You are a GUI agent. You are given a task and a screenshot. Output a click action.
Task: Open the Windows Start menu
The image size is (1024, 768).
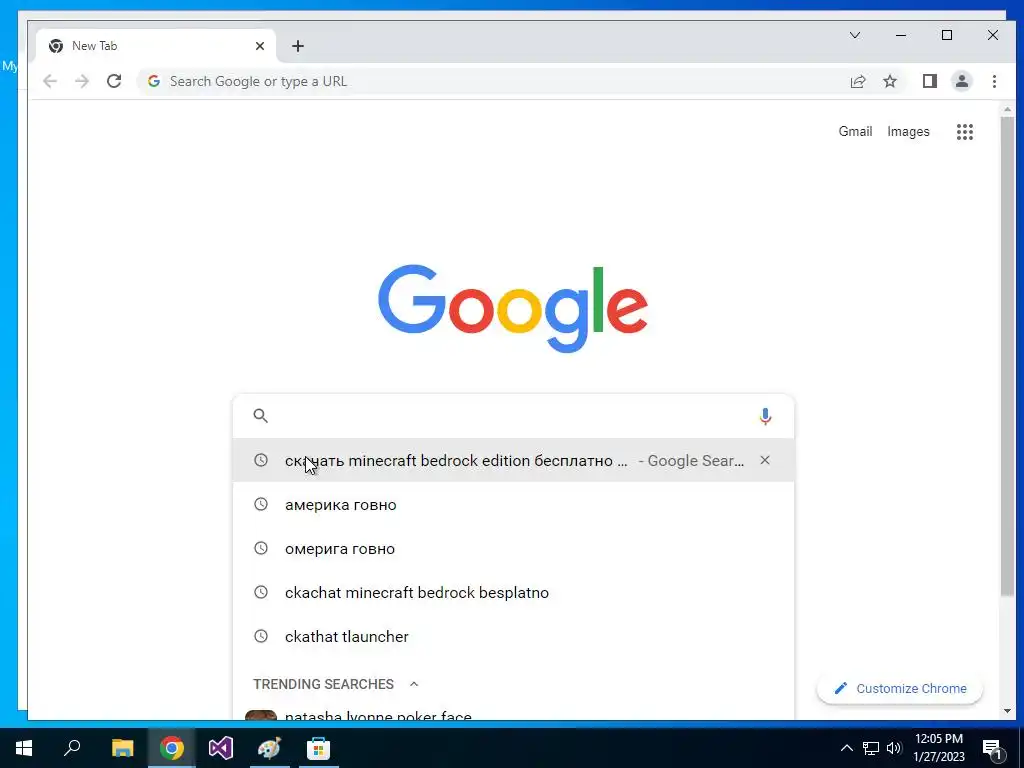click(x=24, y=748)
